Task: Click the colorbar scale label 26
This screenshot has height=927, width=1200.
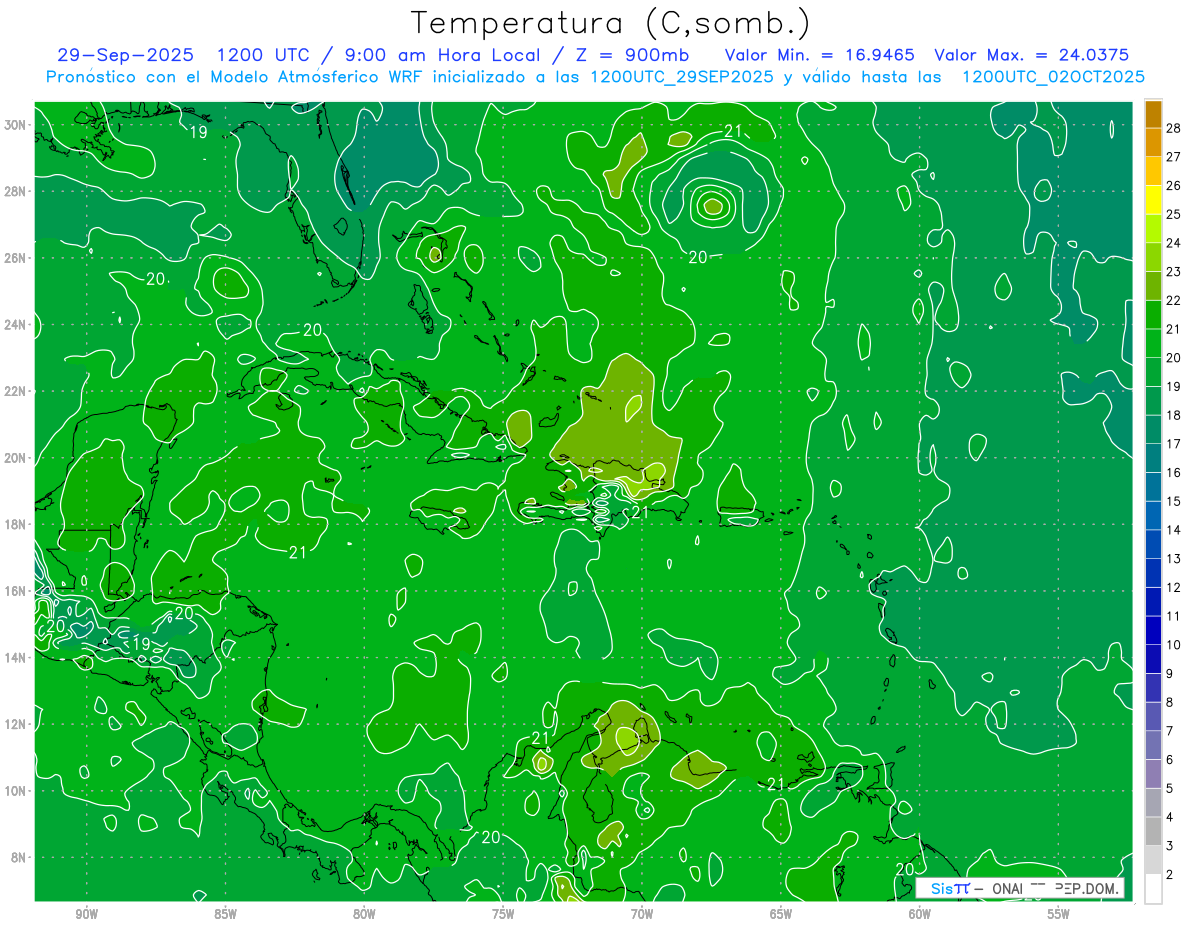Action: (1174, 185)
